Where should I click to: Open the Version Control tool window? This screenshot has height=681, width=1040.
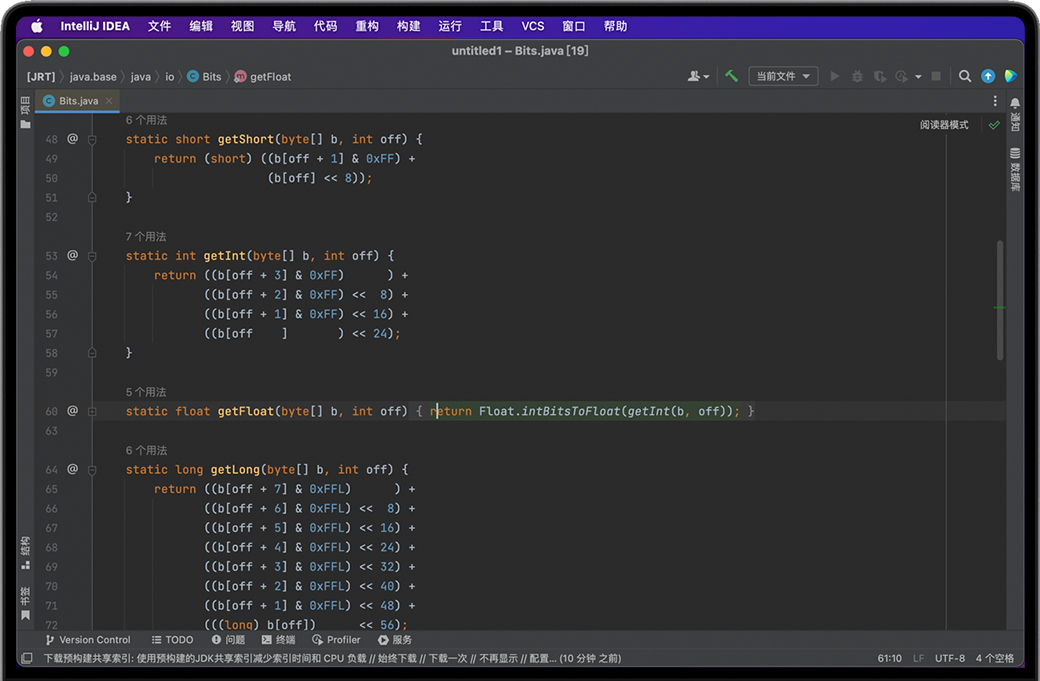tap(88, 639)
